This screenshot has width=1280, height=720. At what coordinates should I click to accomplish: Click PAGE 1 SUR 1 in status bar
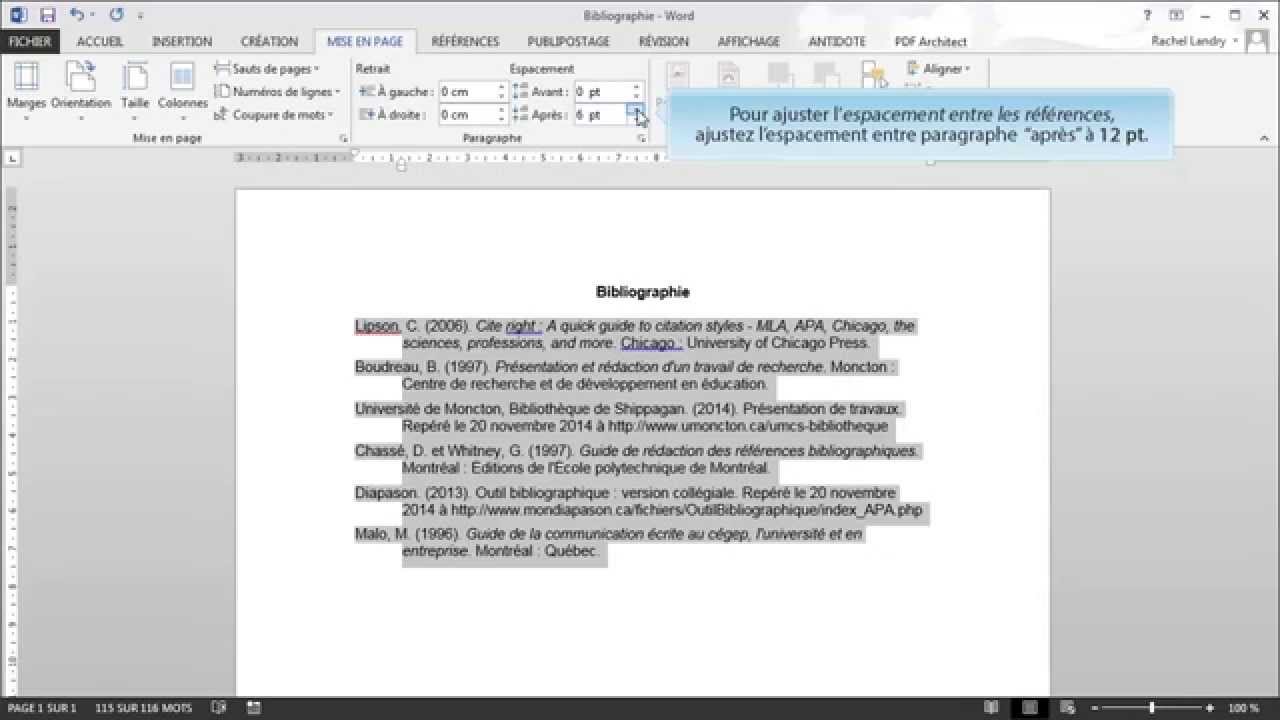tap(42, 708)
